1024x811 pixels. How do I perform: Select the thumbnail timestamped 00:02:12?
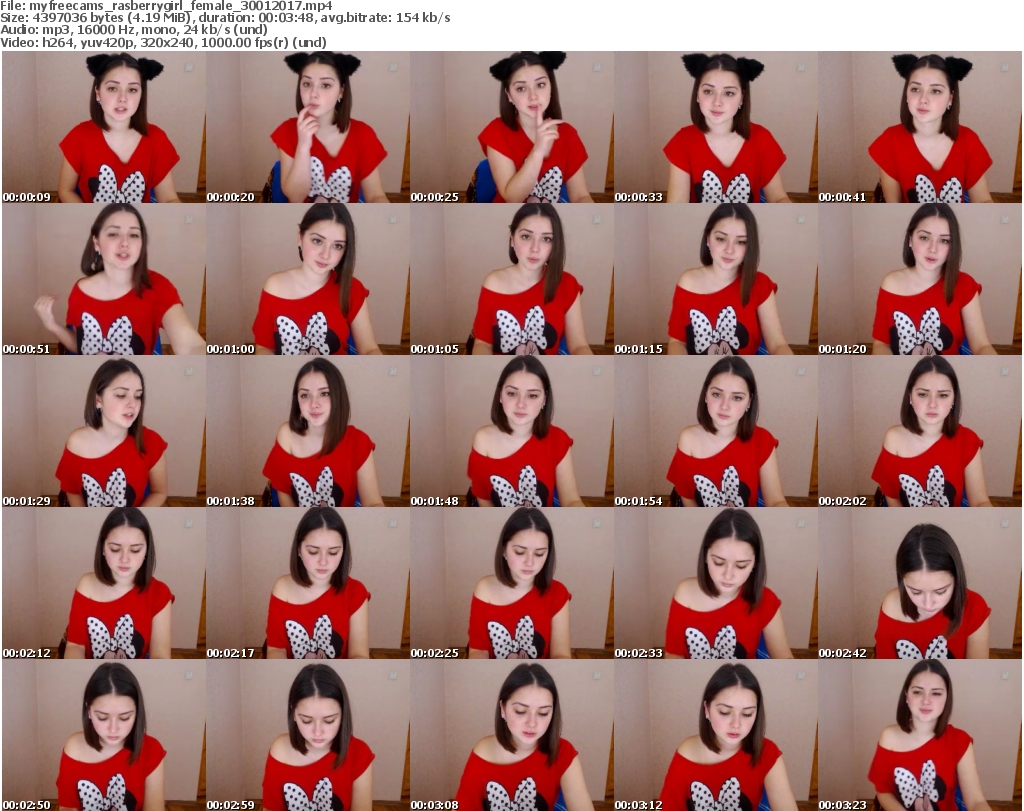pos(104,584)
